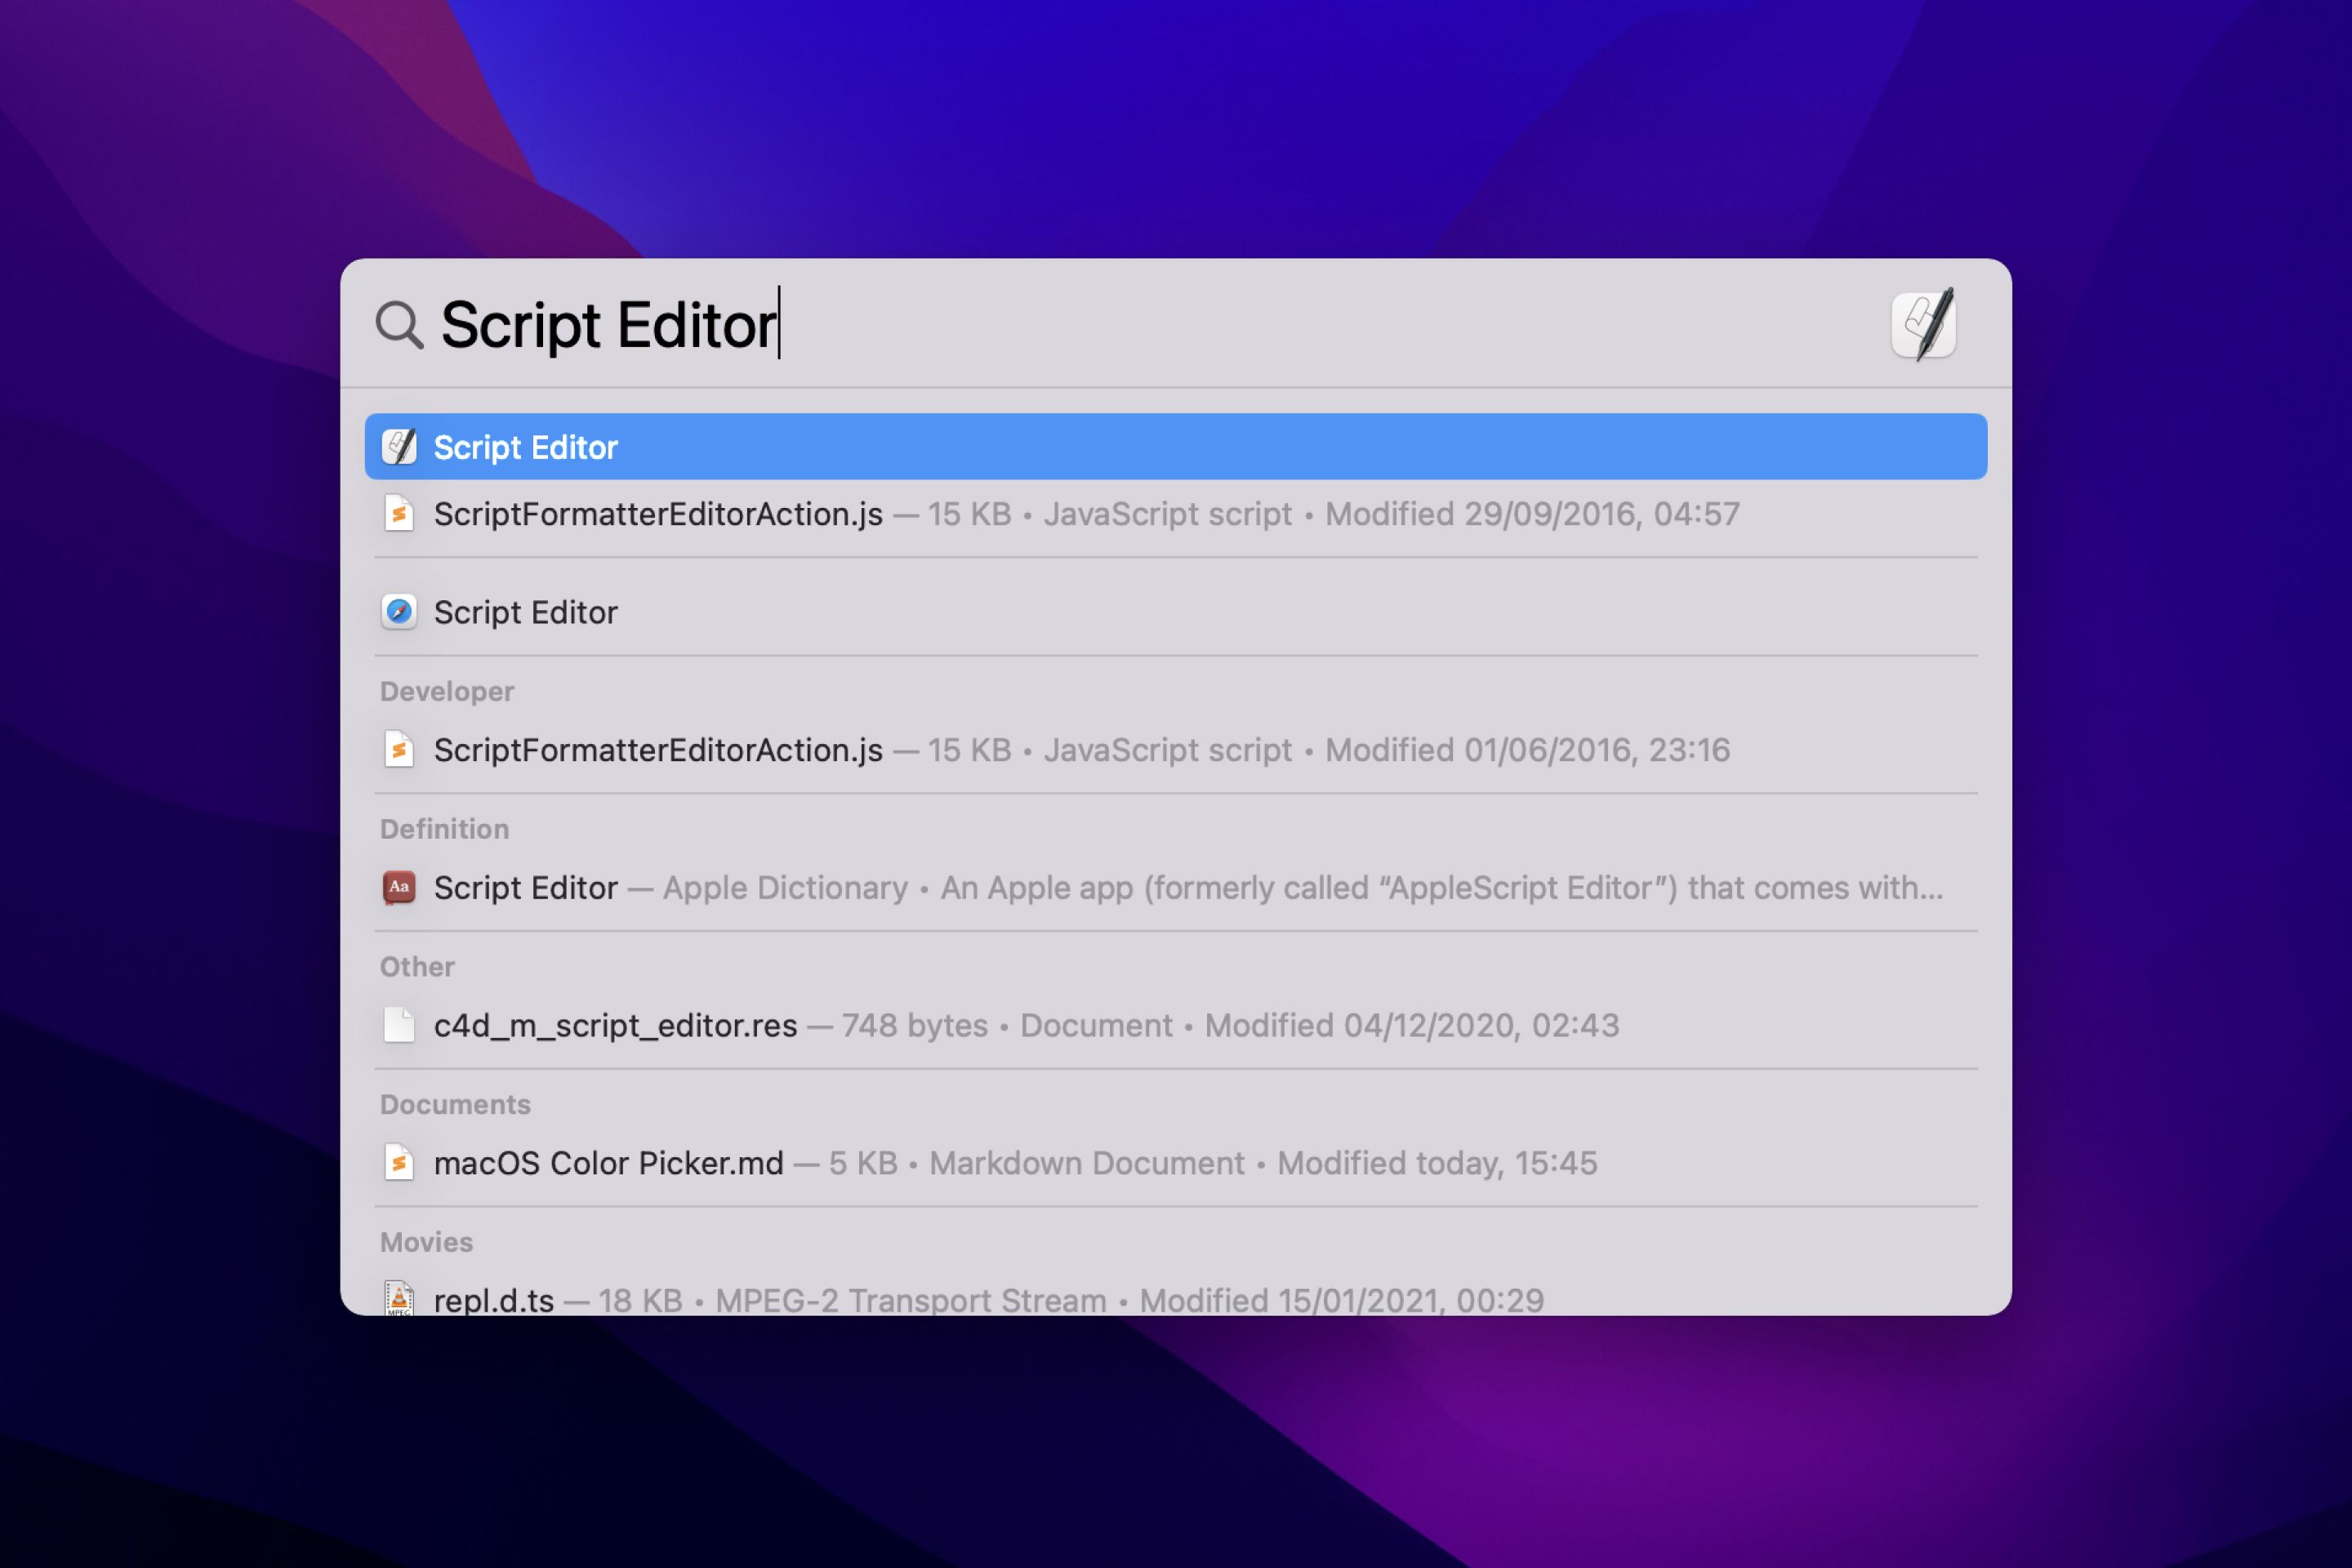Select the c4d_m_script_editor.res document result
Screen dimensions: 2352x1568
(1176, 1025)
